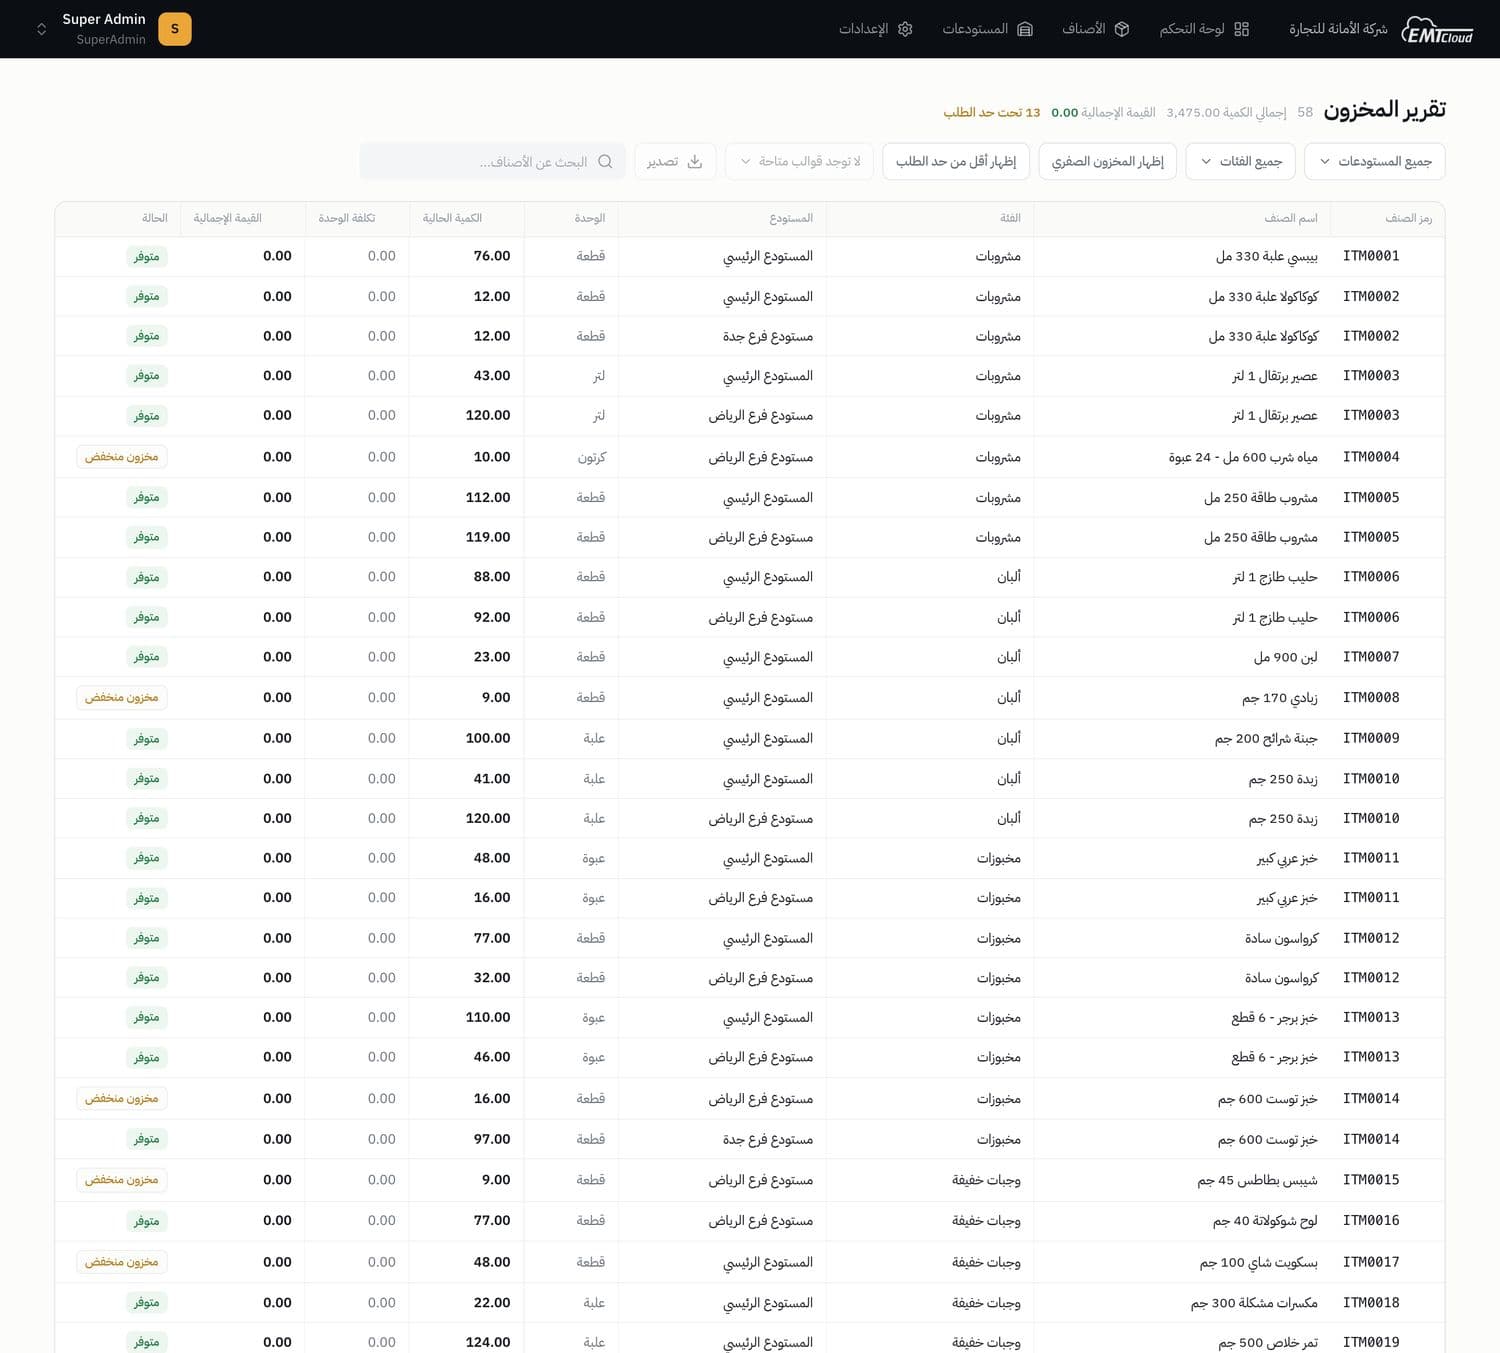Click item code ITM0017
Image resolution: width=1500 pixels, height=1353 pixels.
point(1371,1262)
